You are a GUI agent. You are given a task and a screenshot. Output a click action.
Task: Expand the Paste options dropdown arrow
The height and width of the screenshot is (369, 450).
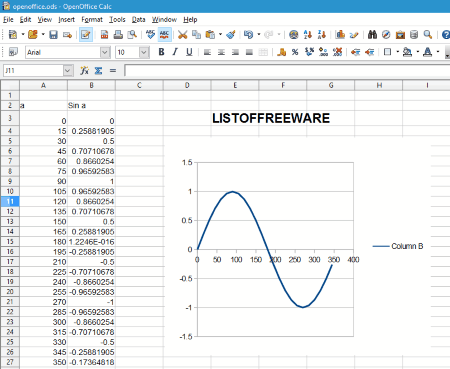coord(220,34)
